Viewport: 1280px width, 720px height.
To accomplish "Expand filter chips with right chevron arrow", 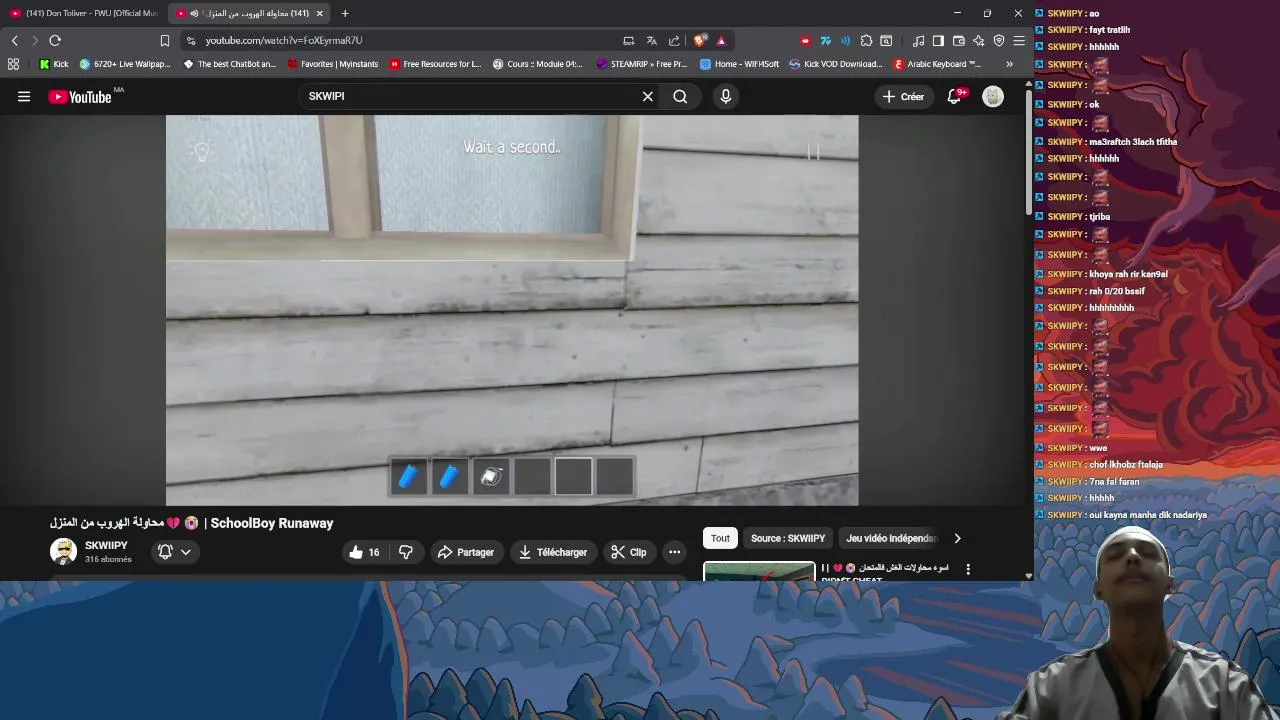I will (957, 538).
